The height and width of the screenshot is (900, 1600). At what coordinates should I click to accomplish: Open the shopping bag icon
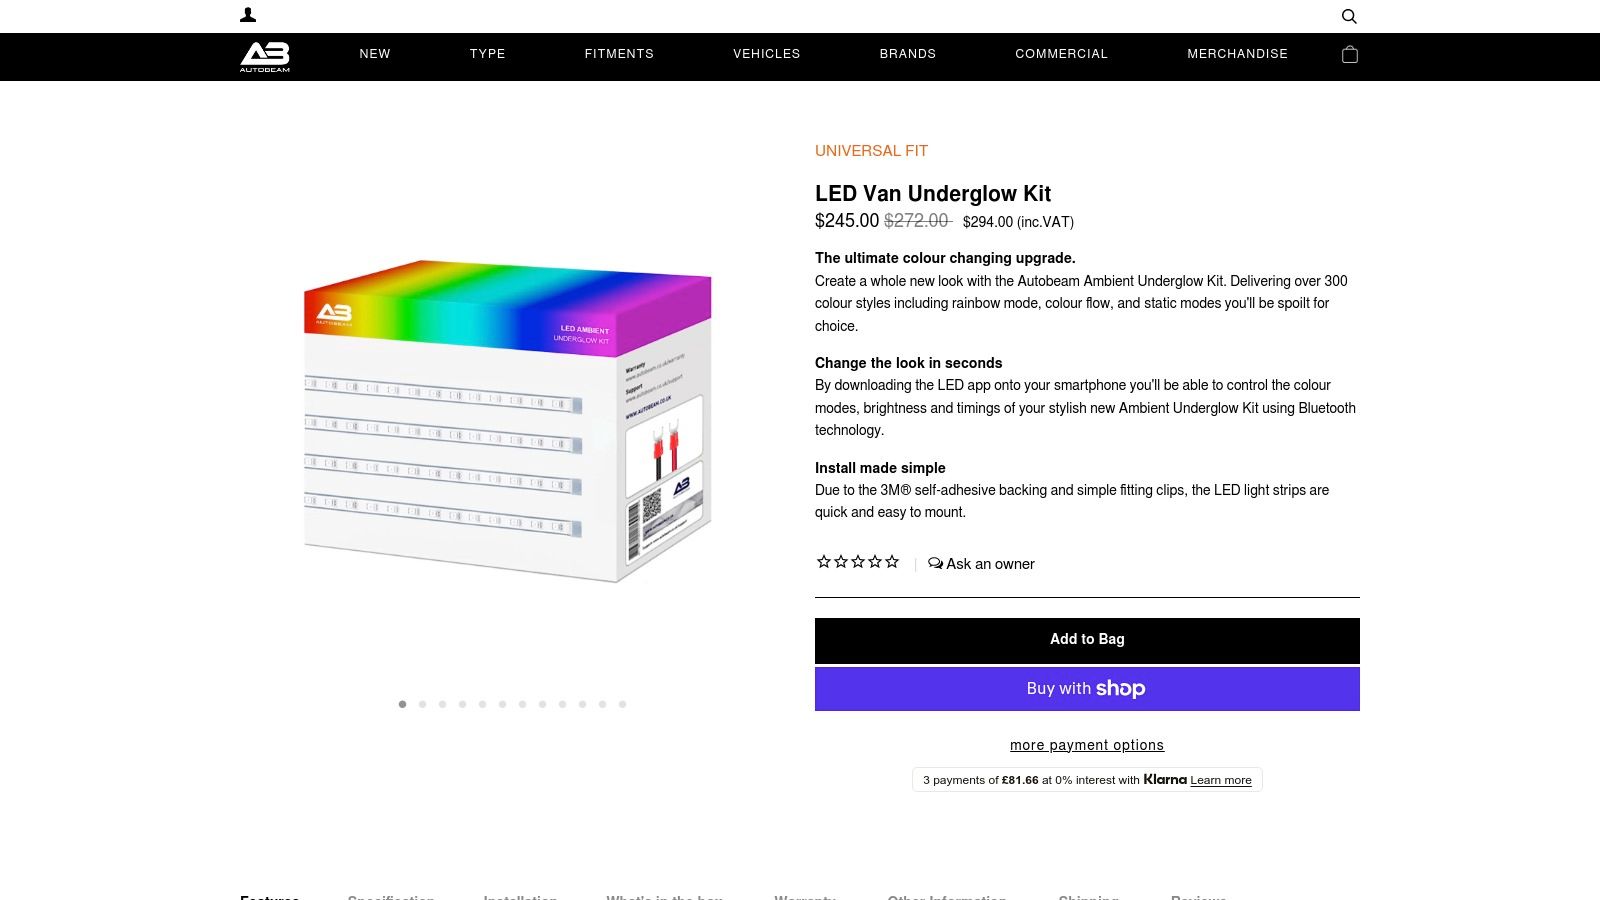(x=1349, y=55)
